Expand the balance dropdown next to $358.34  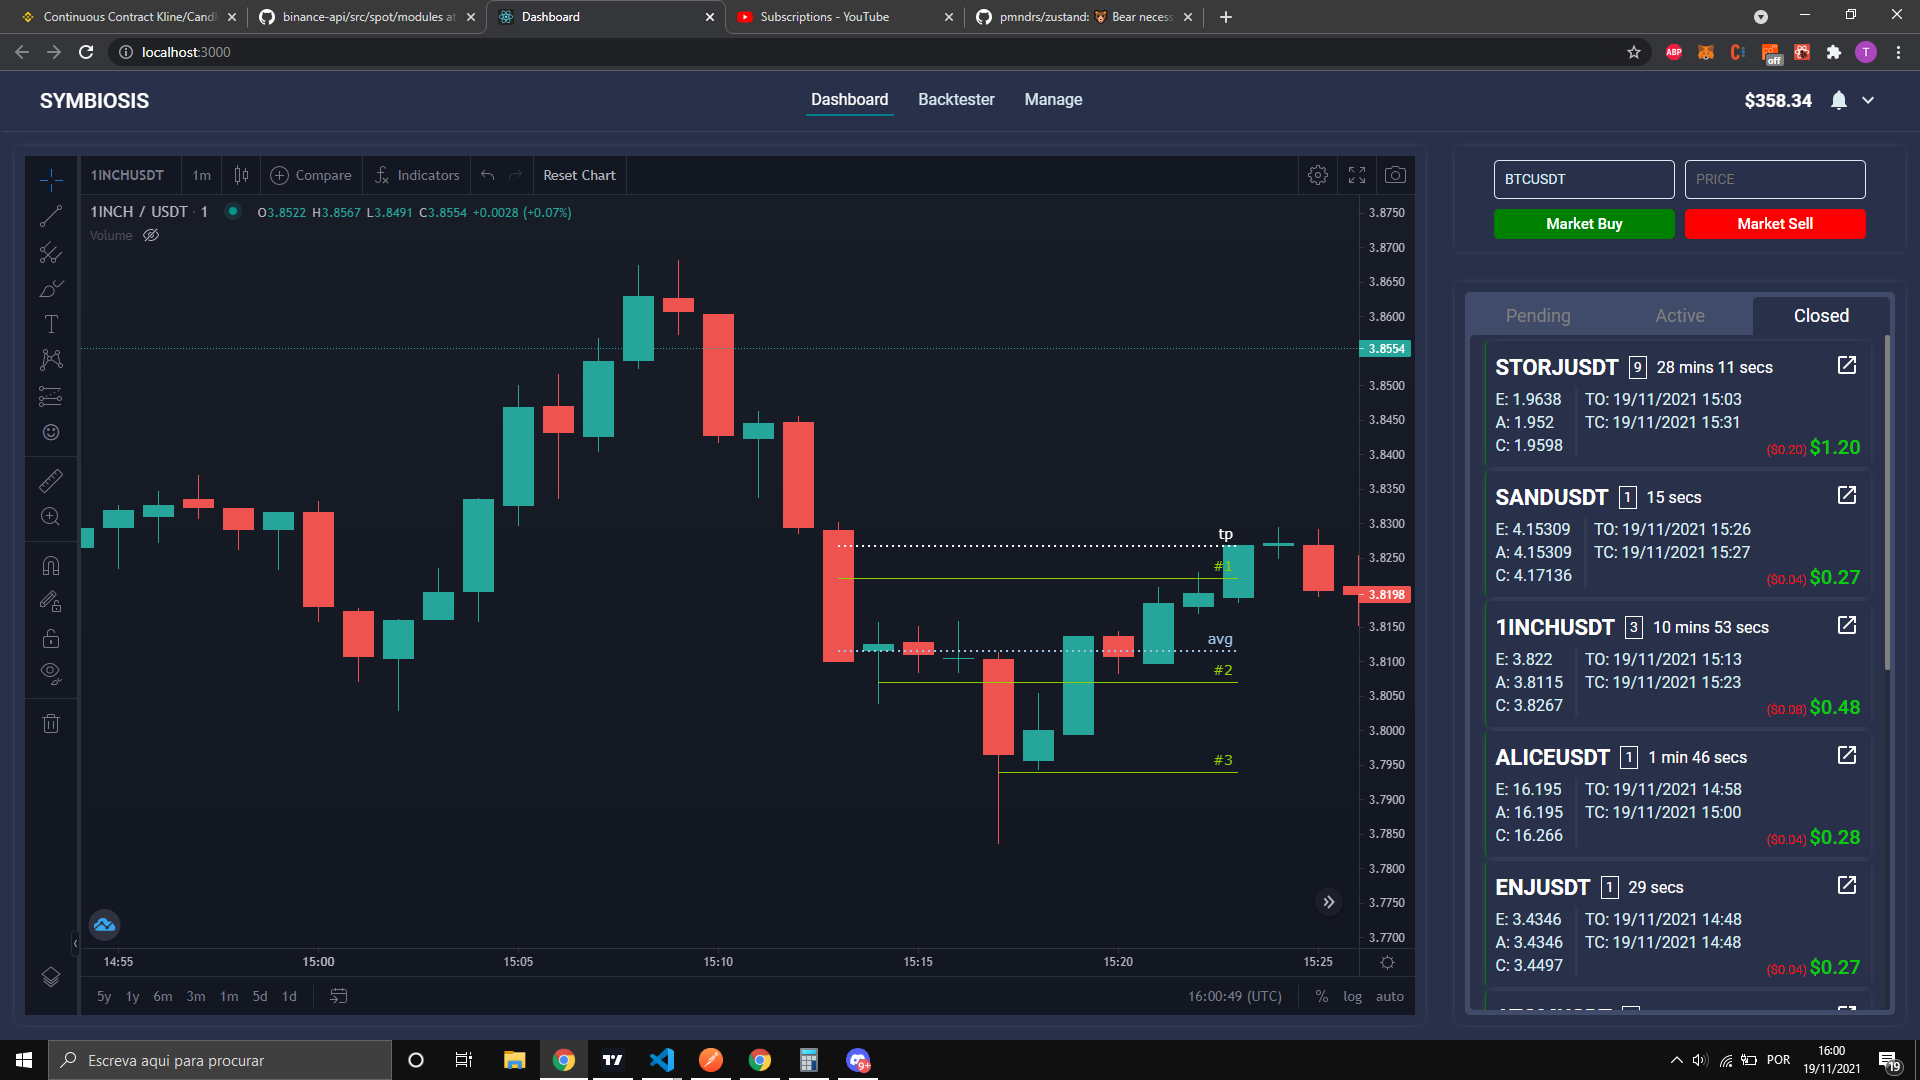click(1869, 100)
